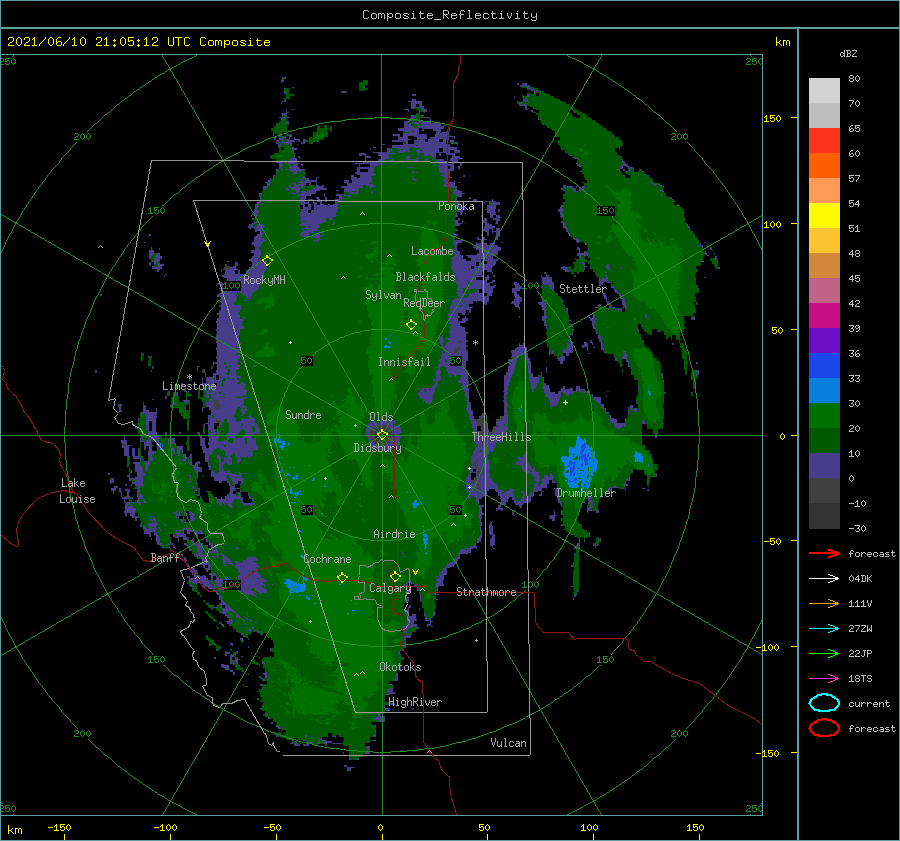900x841 pixels.
Task: Pick the light grey 80 dBZ swatch
Action: [x=824, y=91]
